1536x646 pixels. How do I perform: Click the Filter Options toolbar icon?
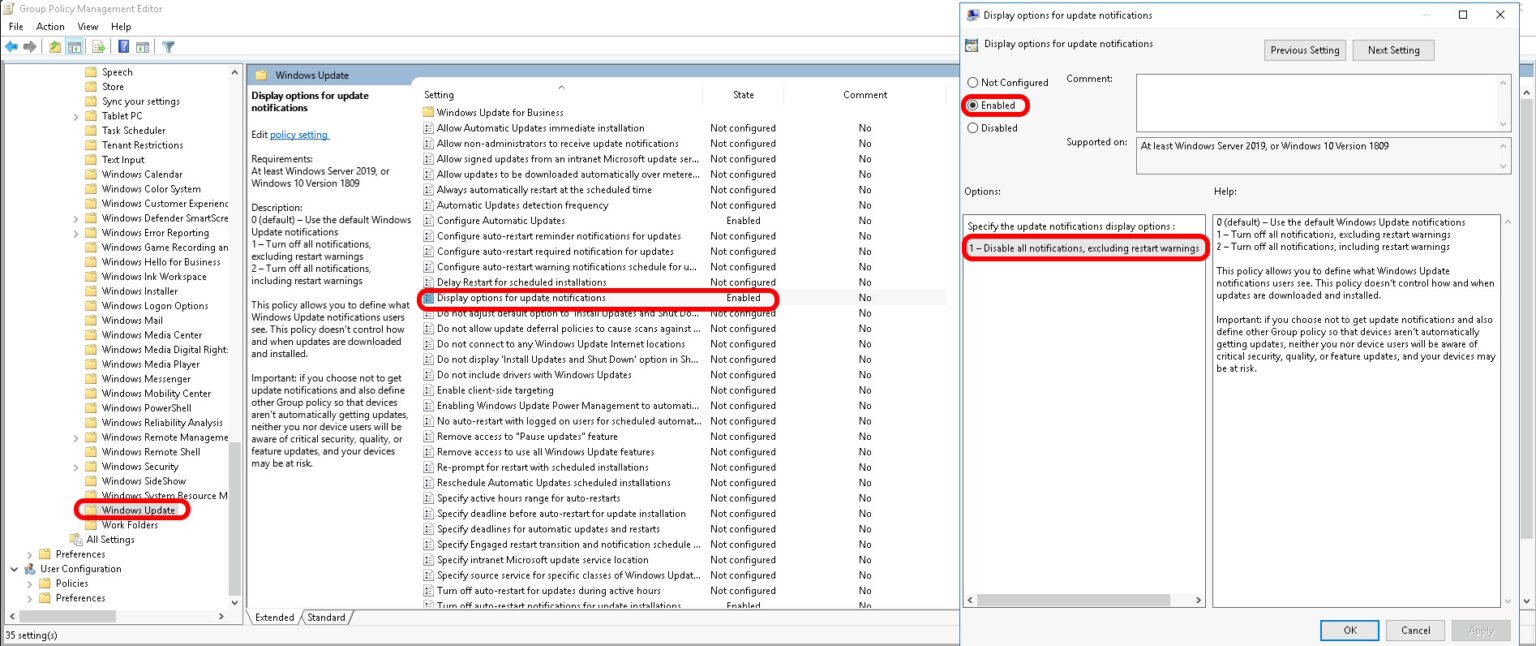pos(168,46)
